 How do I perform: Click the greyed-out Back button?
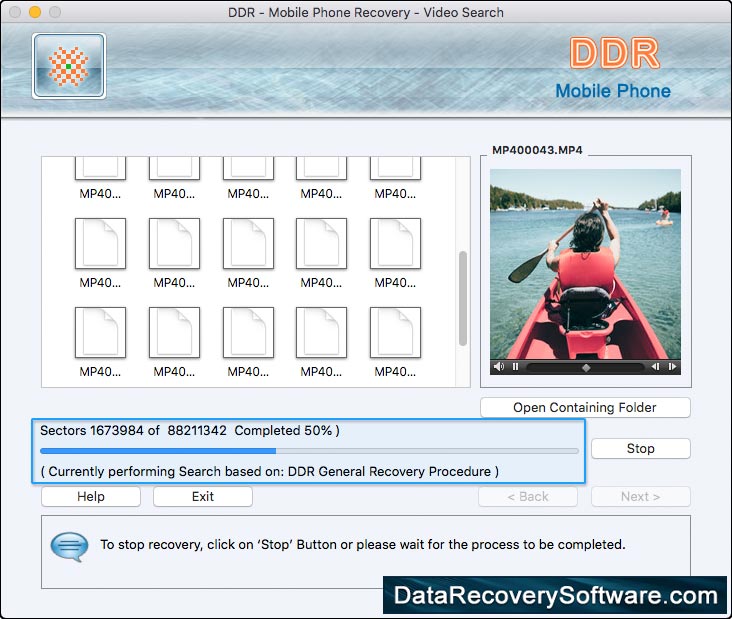pos(528,496)
